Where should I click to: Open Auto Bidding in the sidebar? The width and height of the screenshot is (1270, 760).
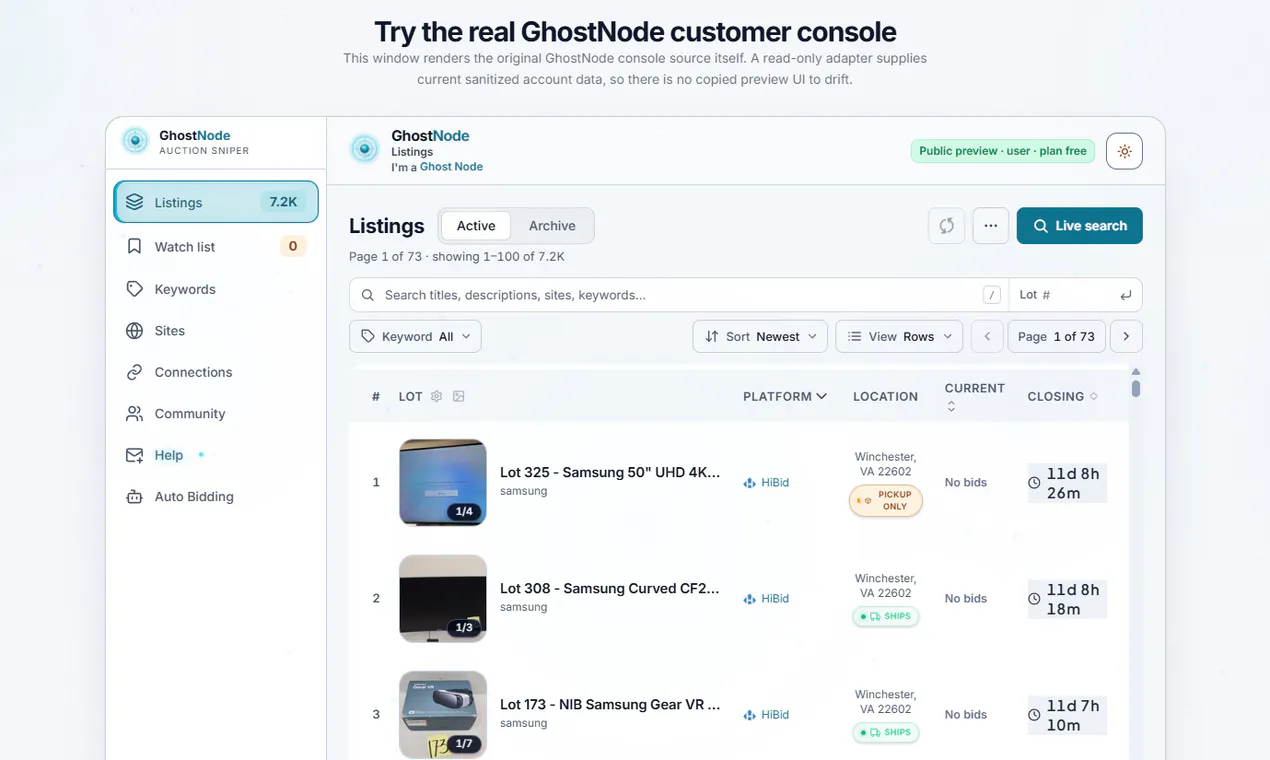coord(216,496)
